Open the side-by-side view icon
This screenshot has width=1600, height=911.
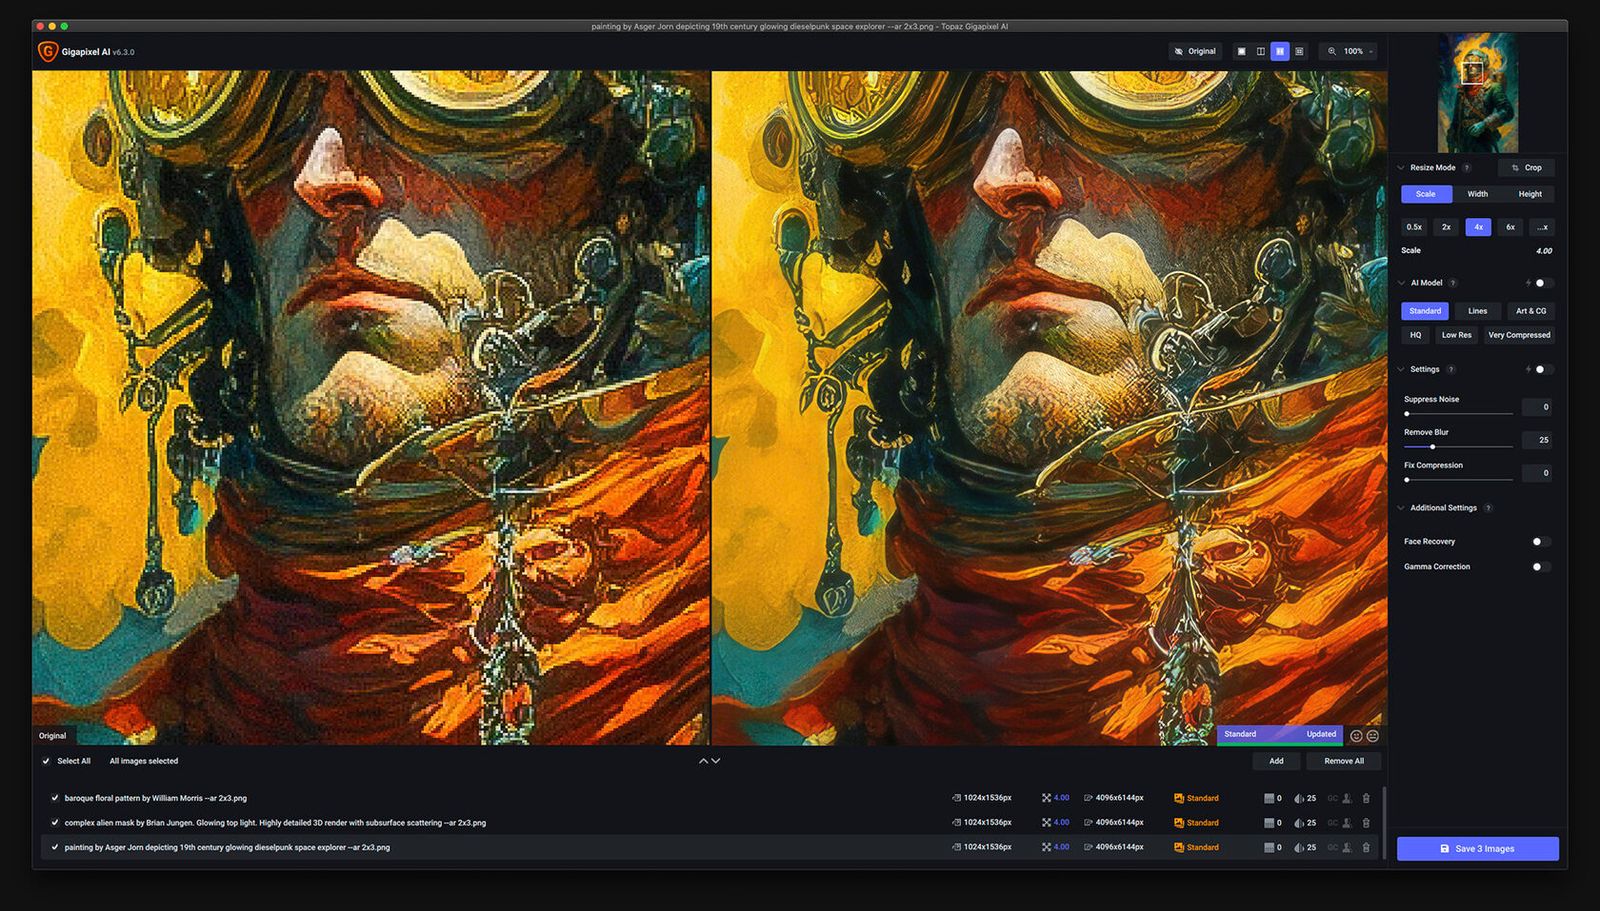(1279, 51)
